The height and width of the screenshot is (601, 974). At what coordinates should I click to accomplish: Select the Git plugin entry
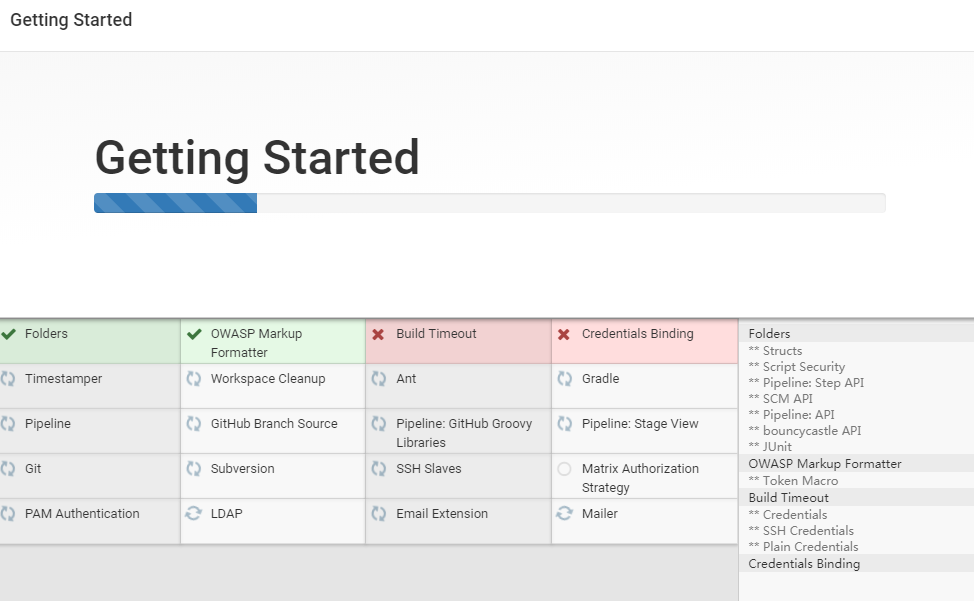[x=33, y=468]
